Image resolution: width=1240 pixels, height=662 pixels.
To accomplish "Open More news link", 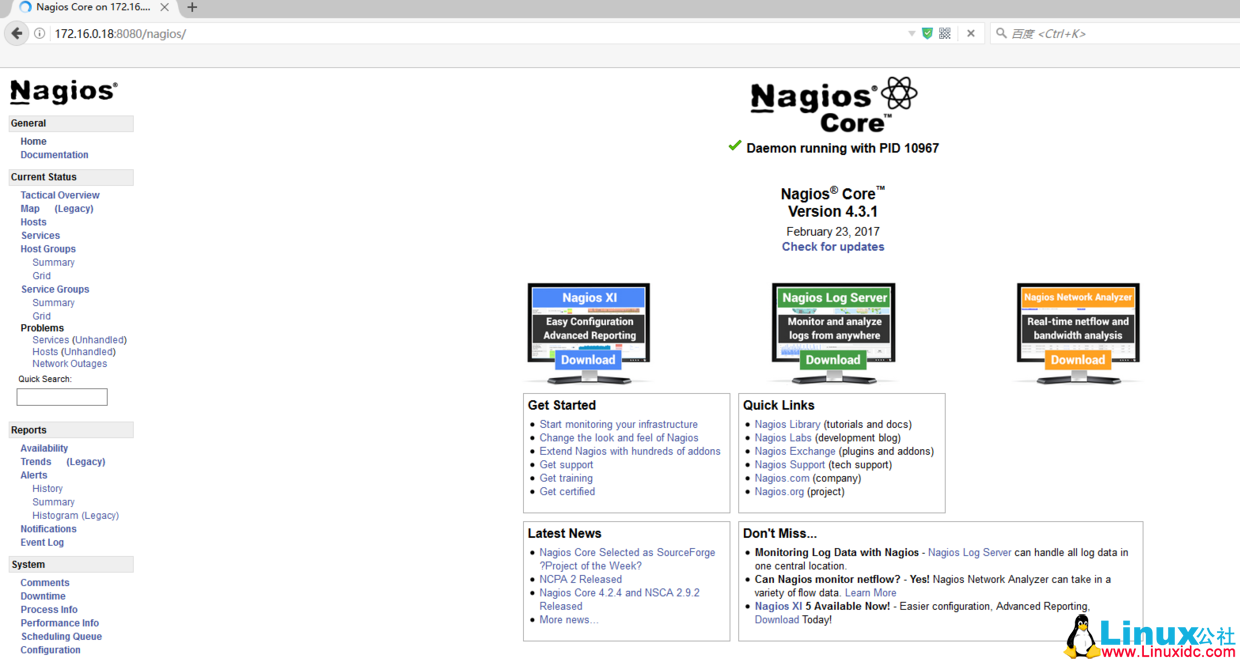I will point(569,620).
